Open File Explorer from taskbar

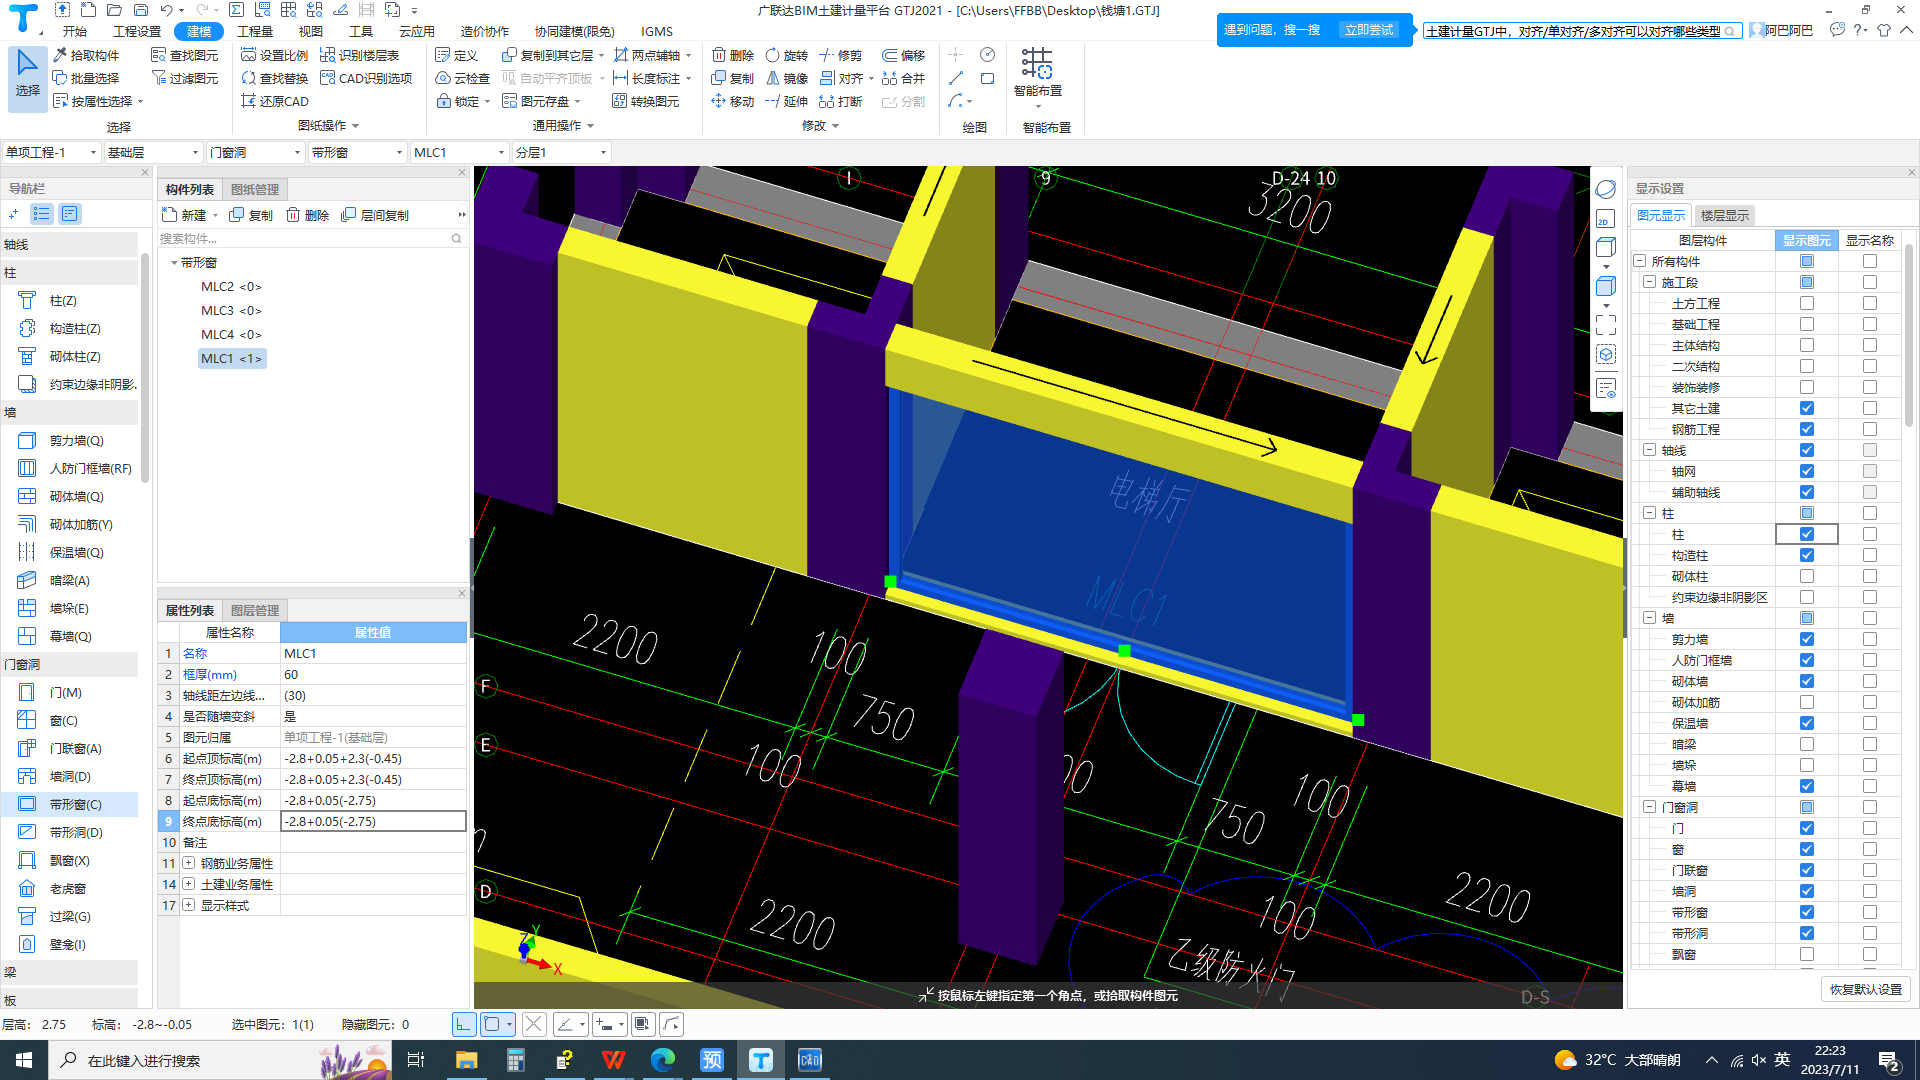466,1060
